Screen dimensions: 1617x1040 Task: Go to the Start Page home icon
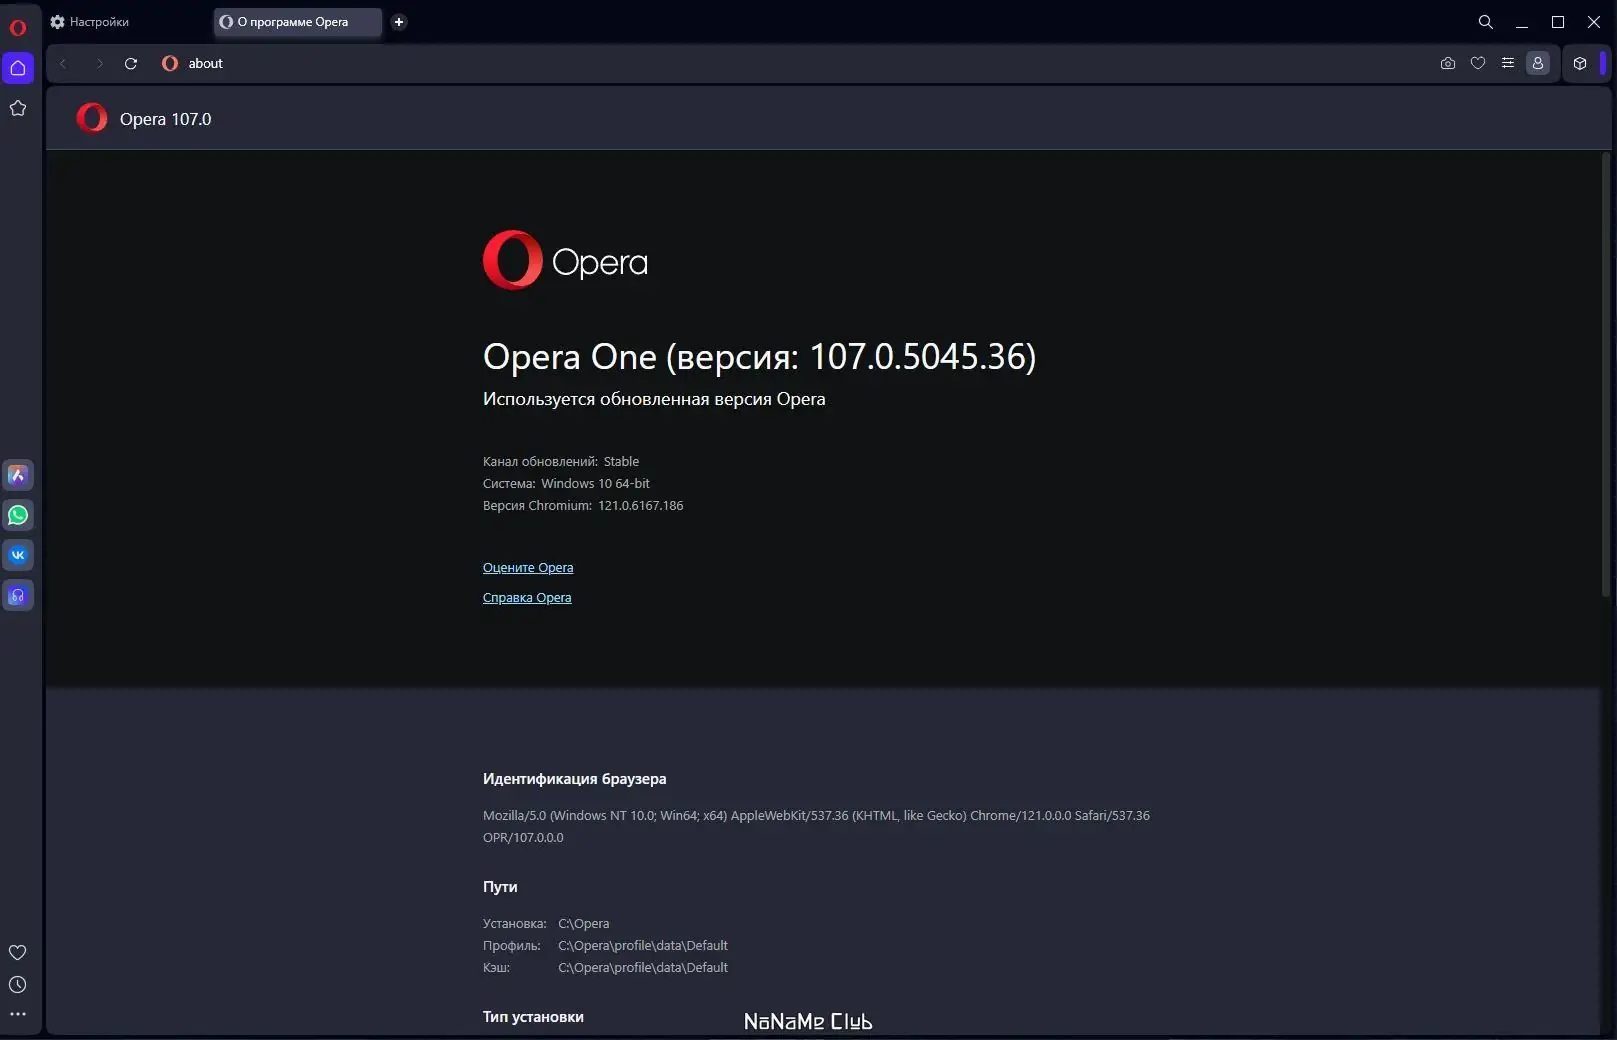coord(18,68)
